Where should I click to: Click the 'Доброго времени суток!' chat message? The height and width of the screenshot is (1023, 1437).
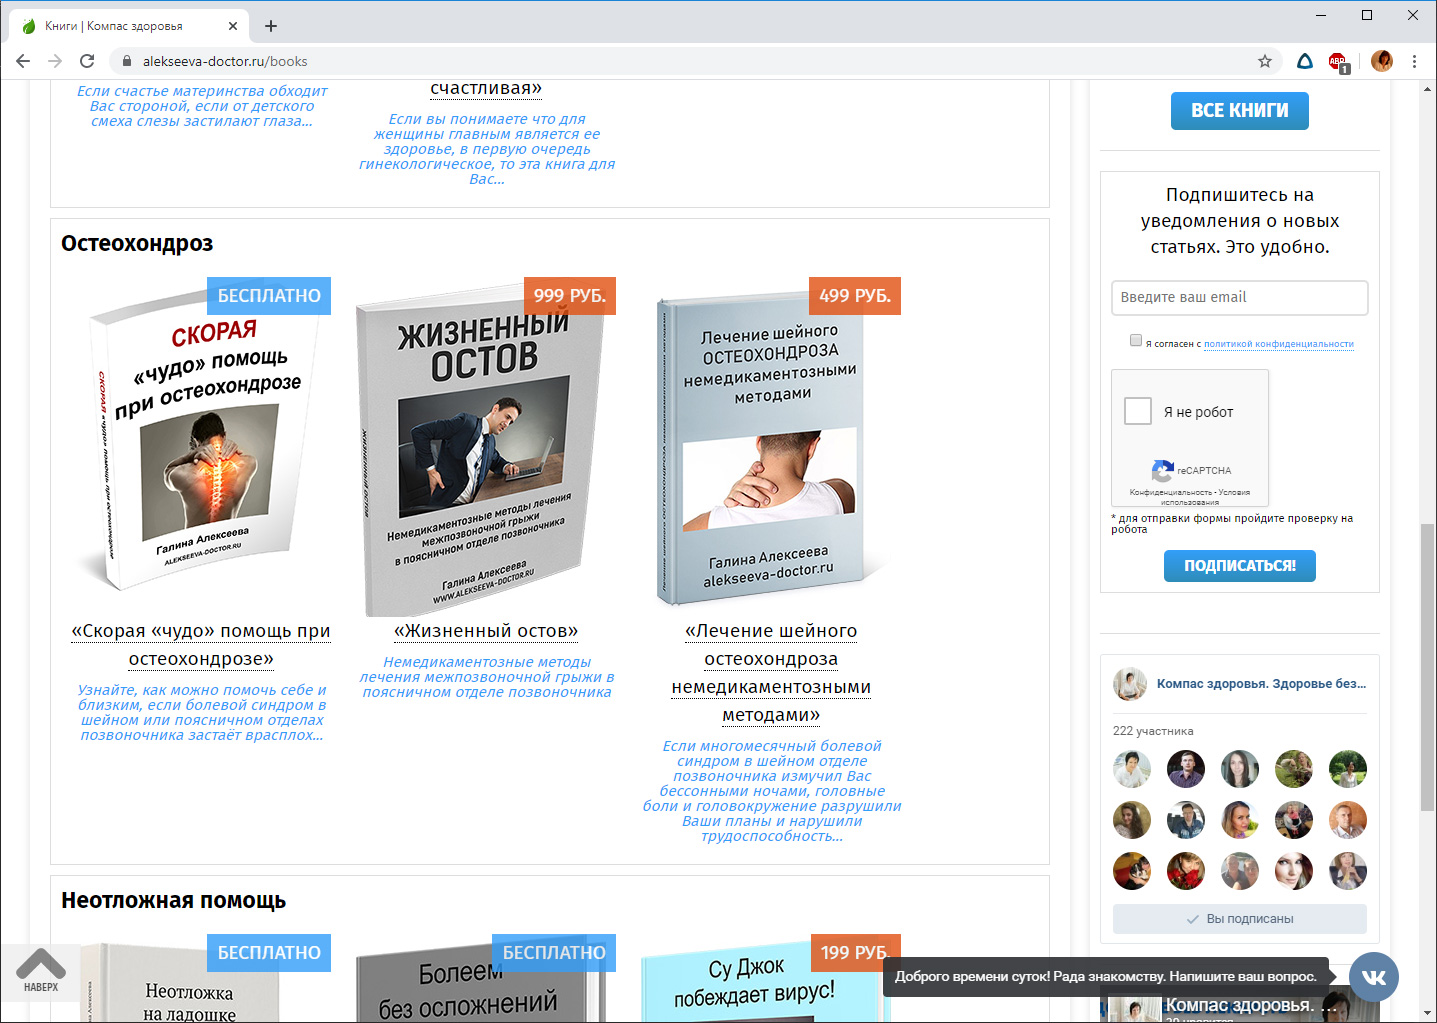click(x=1106, y=977)
